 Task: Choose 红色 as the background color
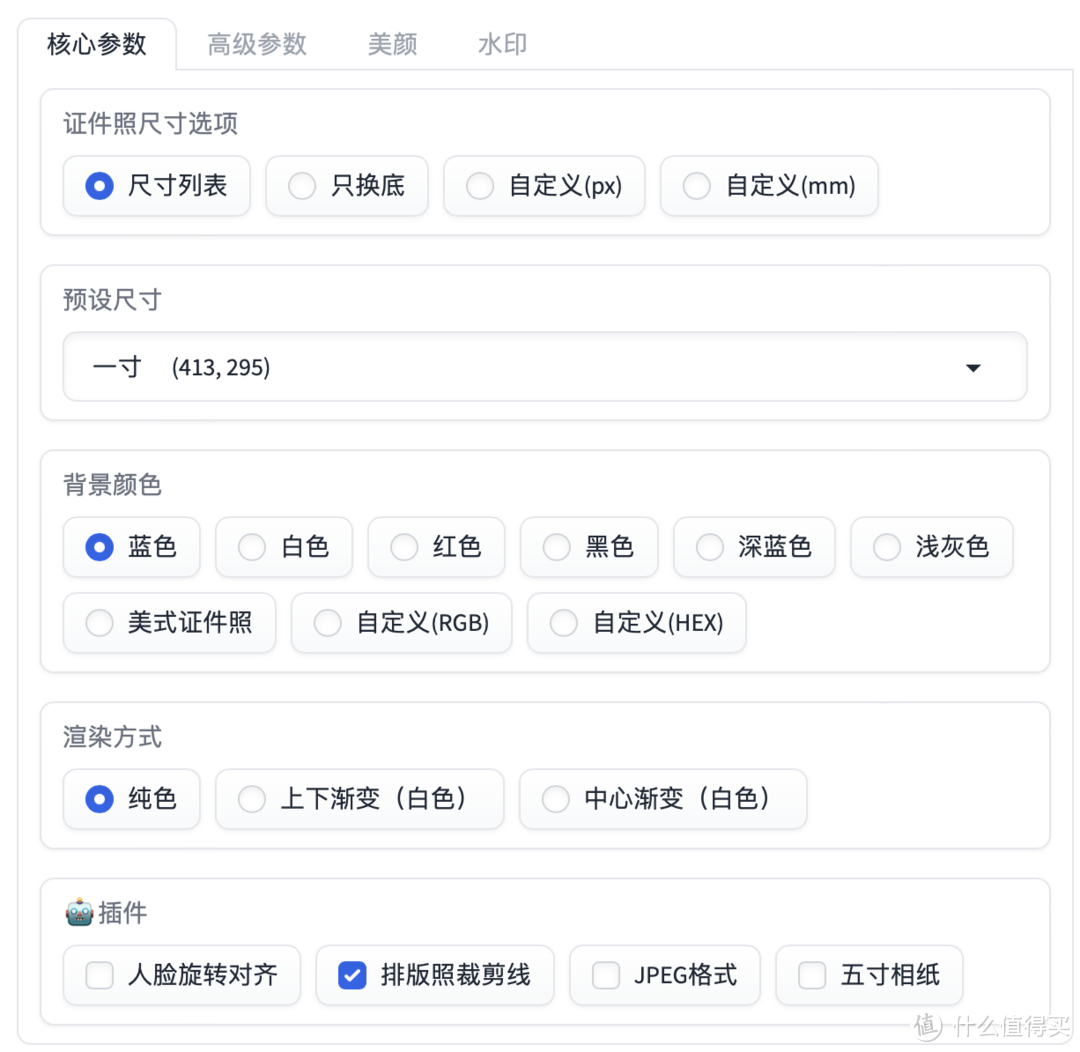437,547
